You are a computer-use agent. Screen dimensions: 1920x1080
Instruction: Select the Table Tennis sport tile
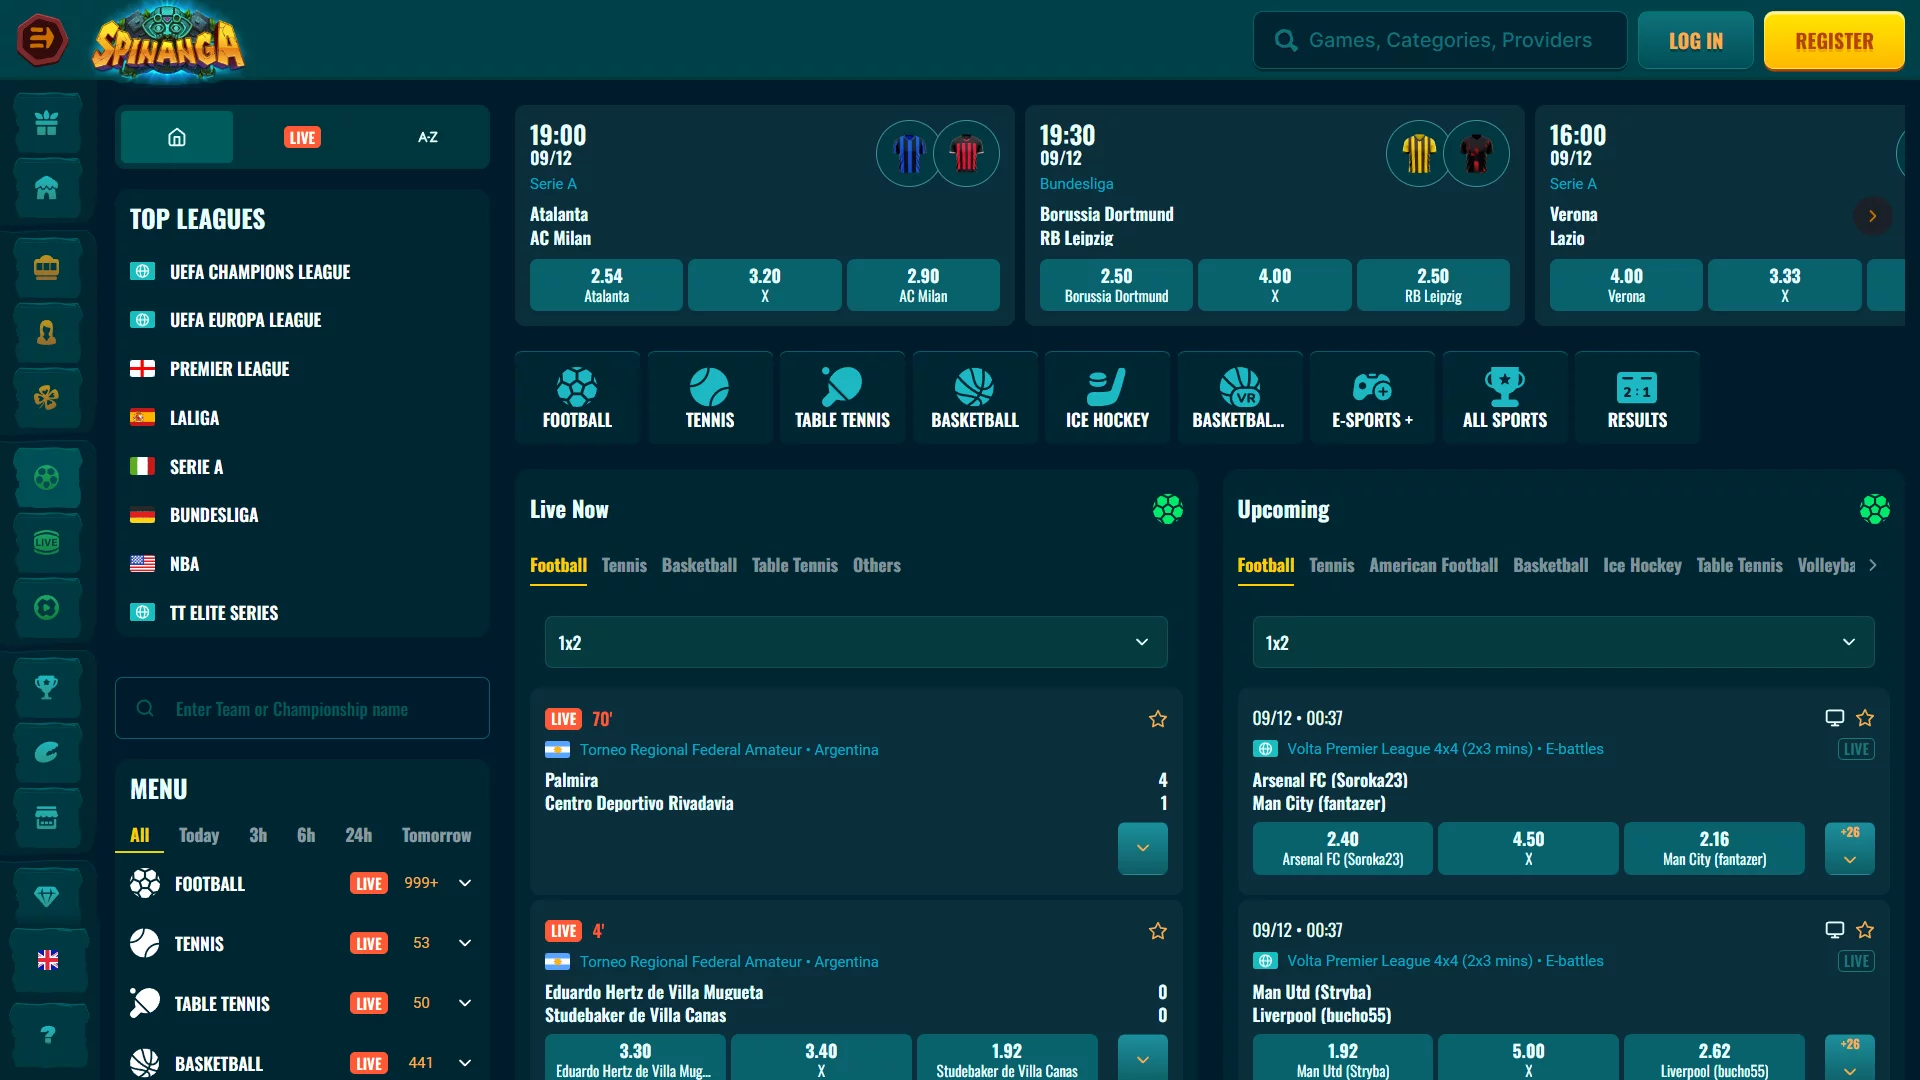pyautogui.click(x=842, y=398)
